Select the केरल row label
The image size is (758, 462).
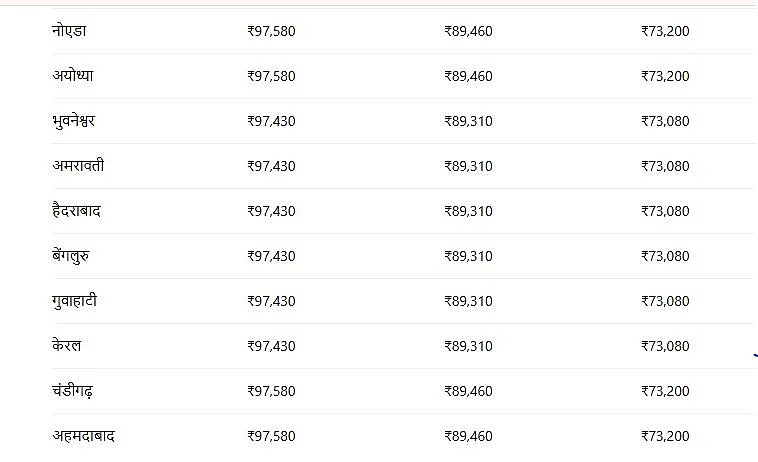(x=67, y=346)
